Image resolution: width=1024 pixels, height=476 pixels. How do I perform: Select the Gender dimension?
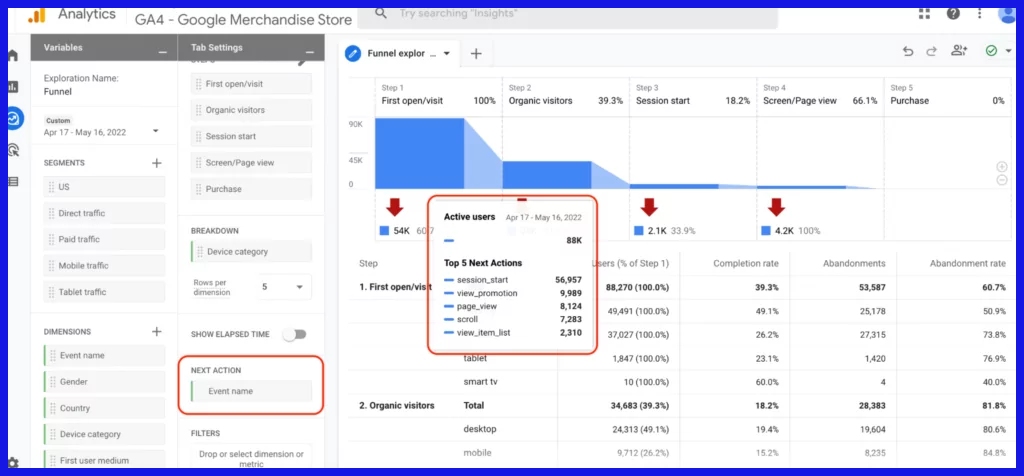[x=104, y=381]
